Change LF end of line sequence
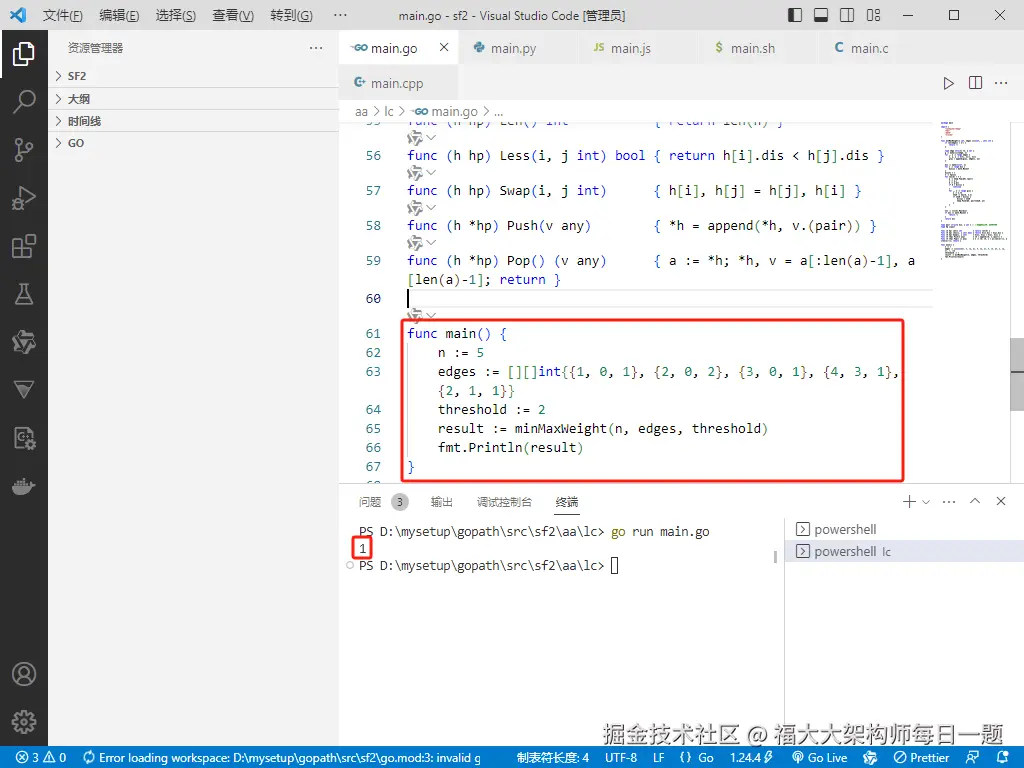 coord(659,758)
